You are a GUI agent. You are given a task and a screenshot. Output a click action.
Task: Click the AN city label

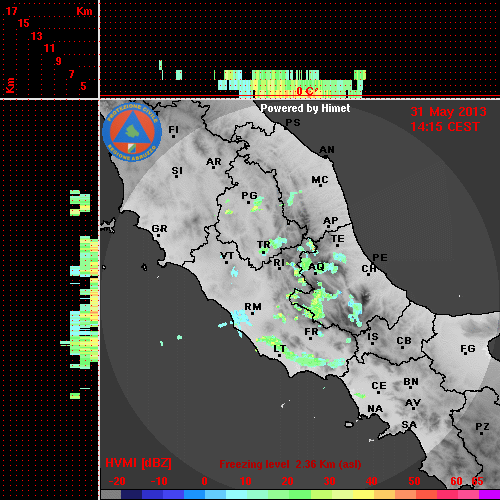[x=327, y=150]
